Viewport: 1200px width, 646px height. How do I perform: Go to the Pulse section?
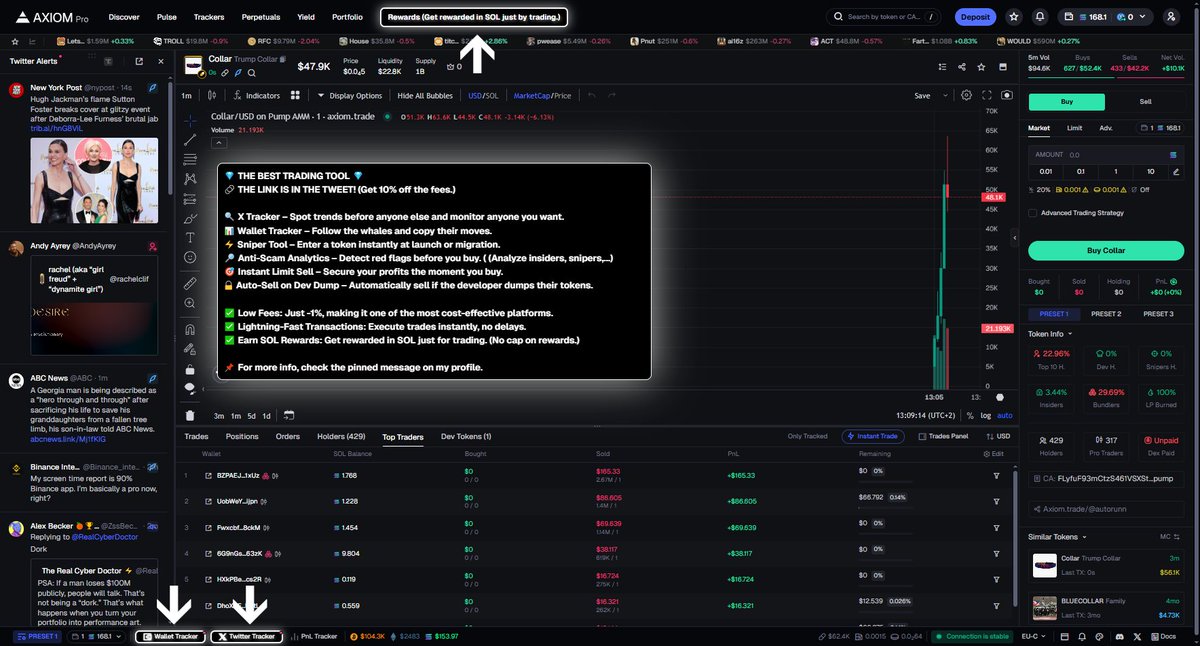coord(167,17)
